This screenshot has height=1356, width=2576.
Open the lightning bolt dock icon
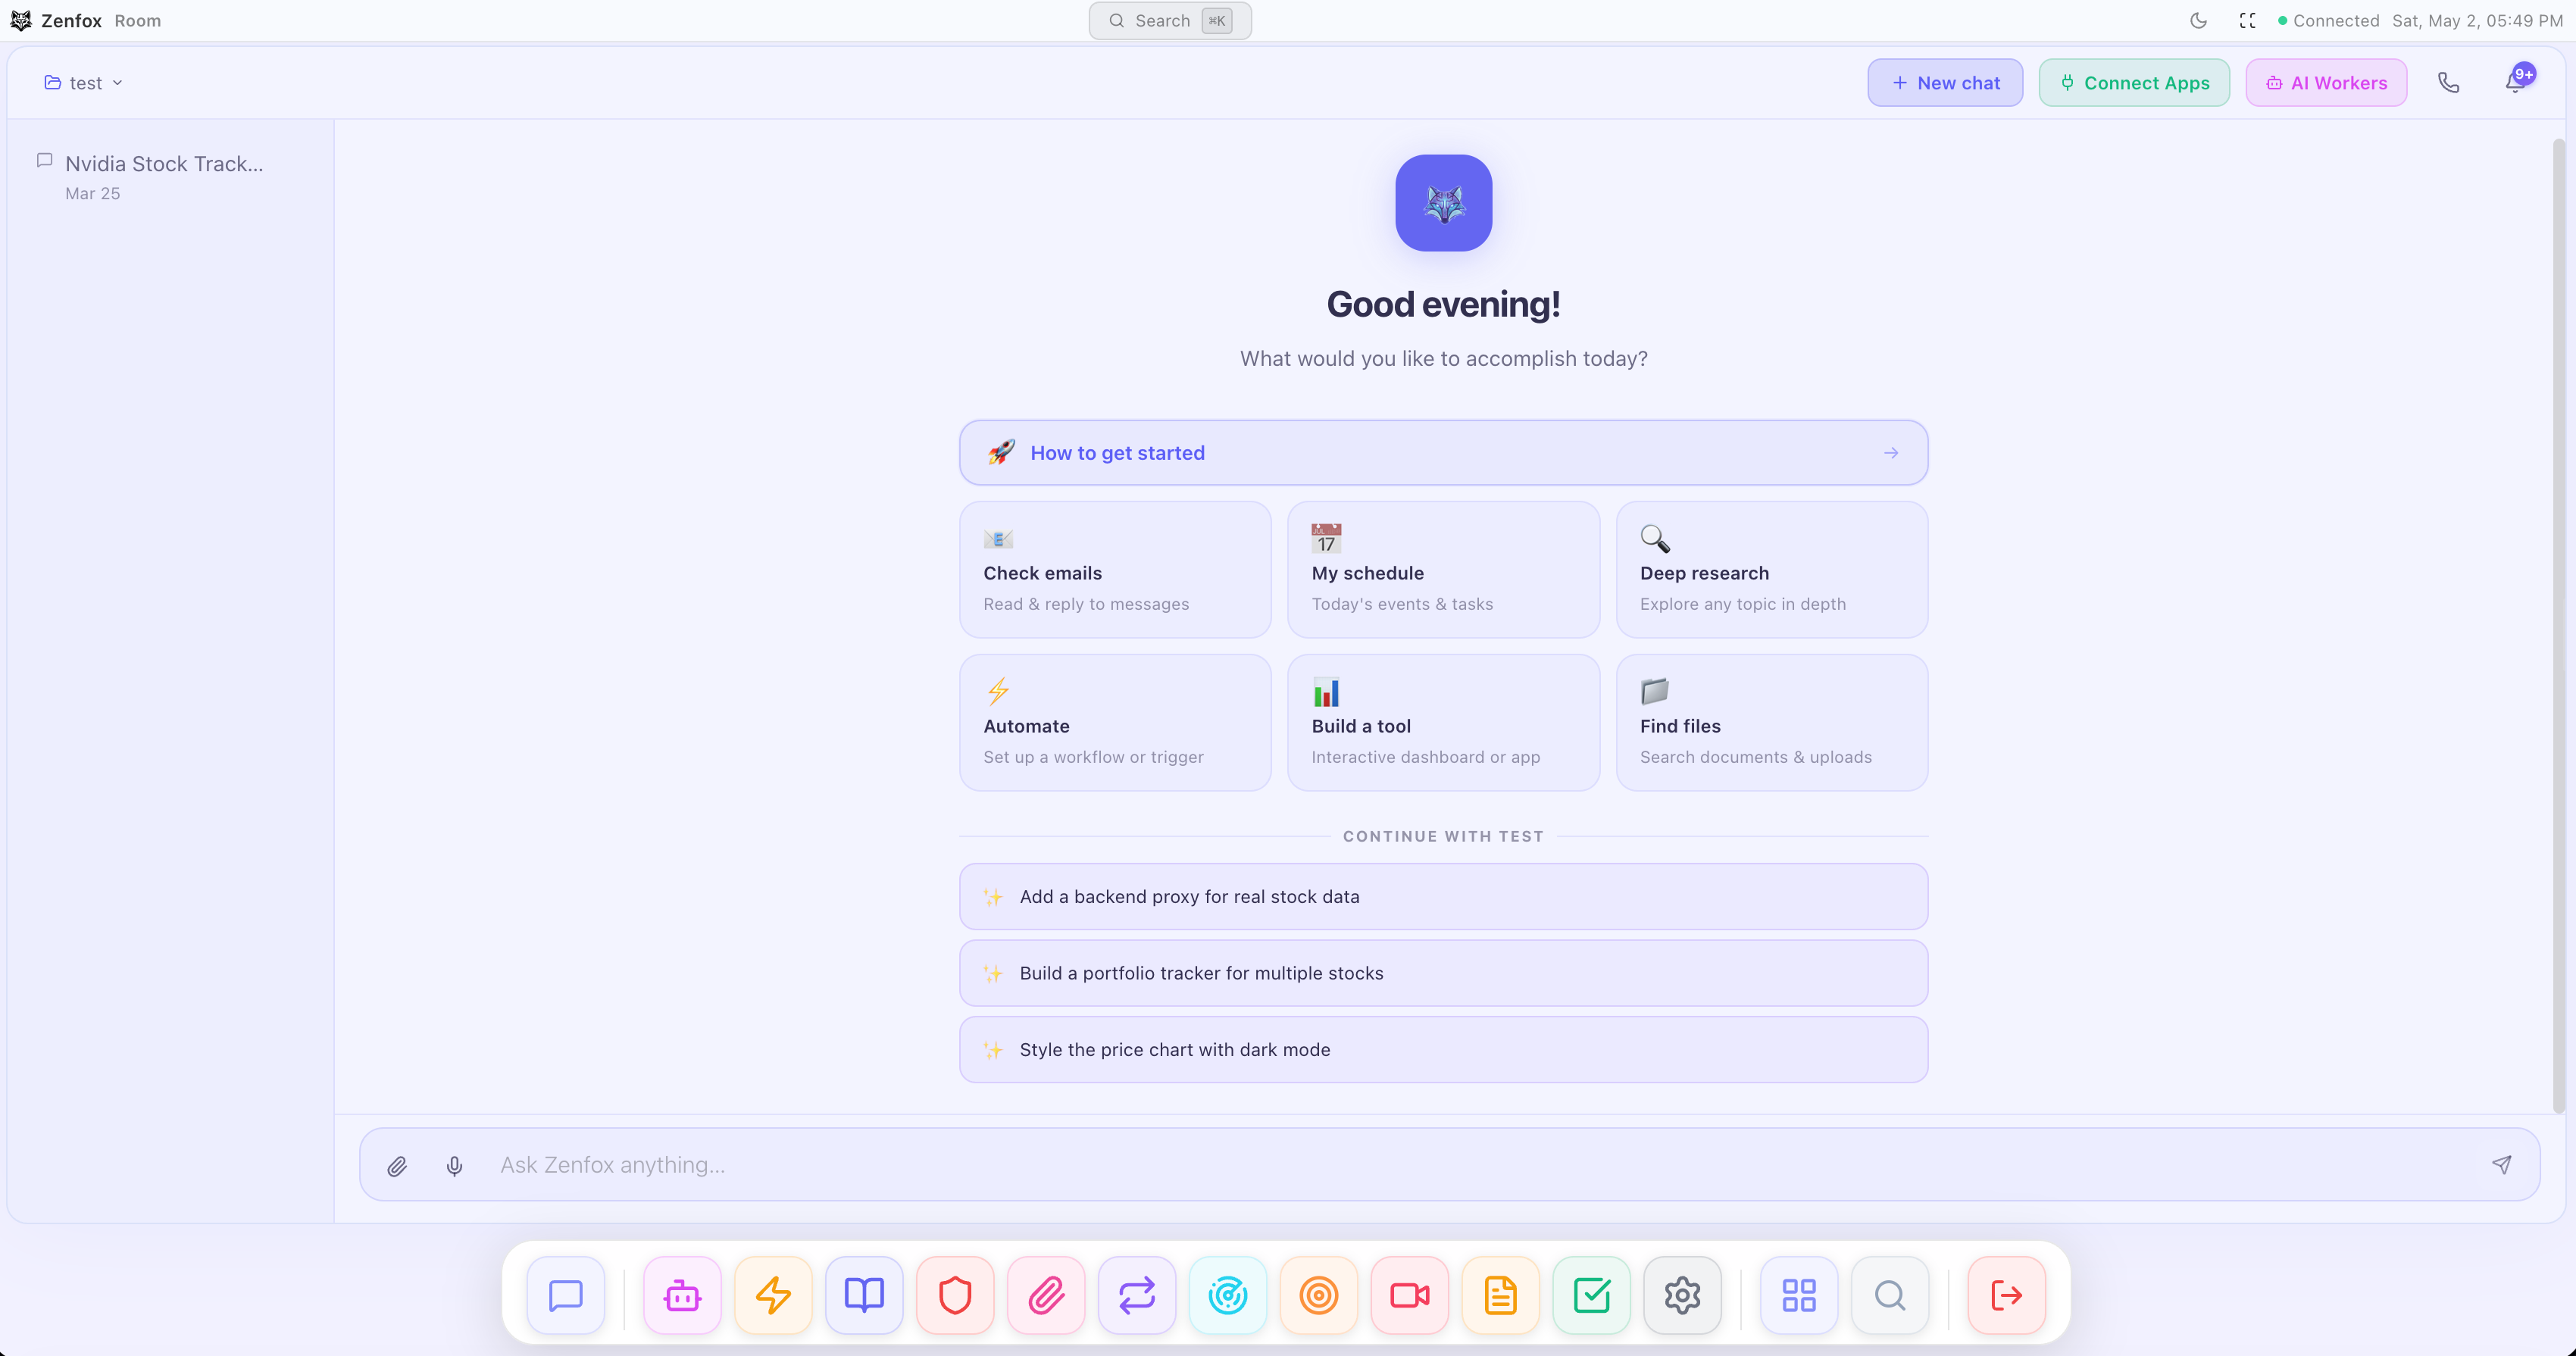pyautogui.click(x=773, y=1295)
